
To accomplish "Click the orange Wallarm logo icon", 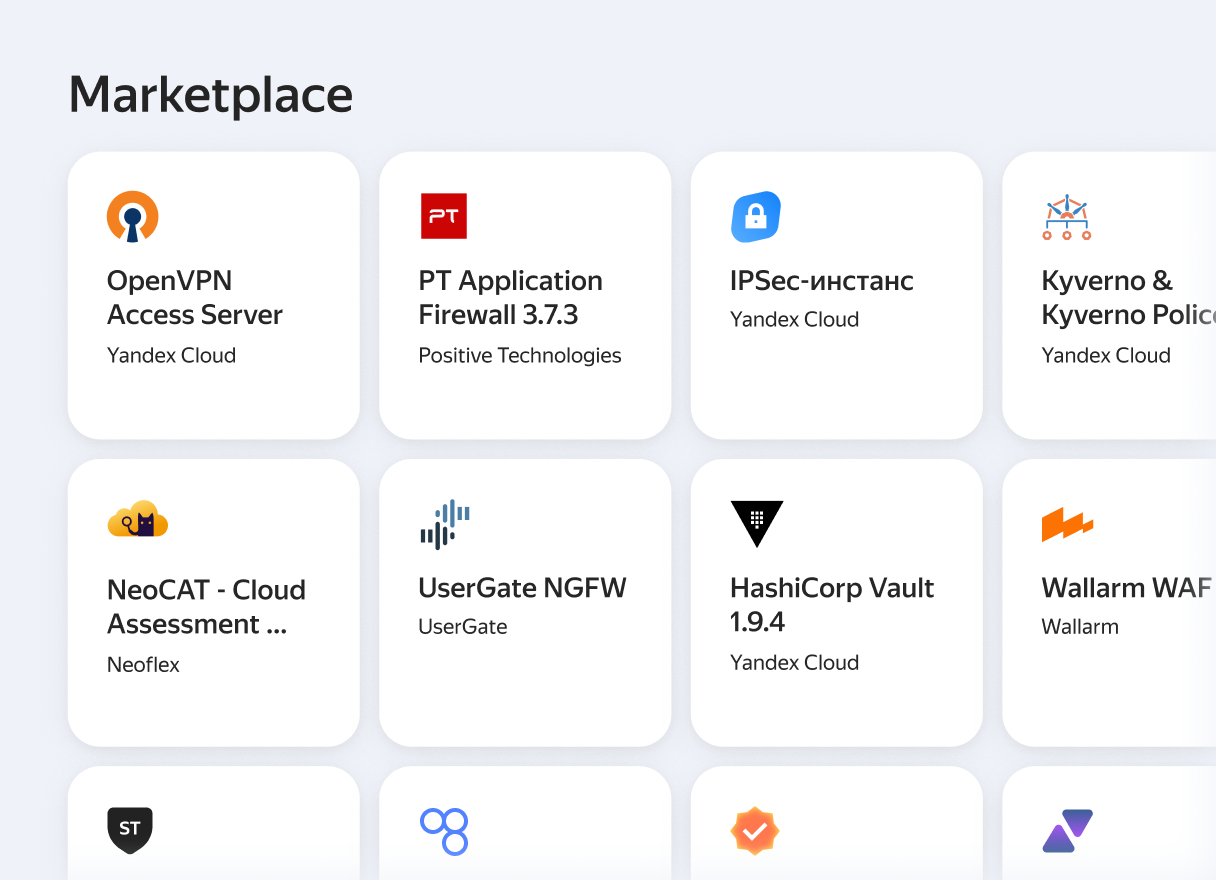I will (1067, 524).
